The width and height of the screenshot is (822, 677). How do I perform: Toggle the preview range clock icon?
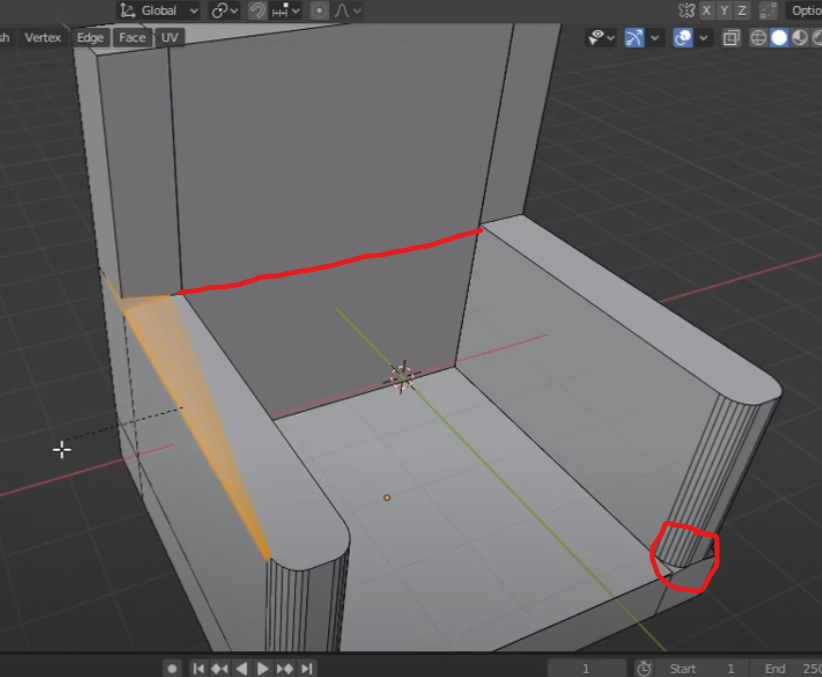[644, 669]
